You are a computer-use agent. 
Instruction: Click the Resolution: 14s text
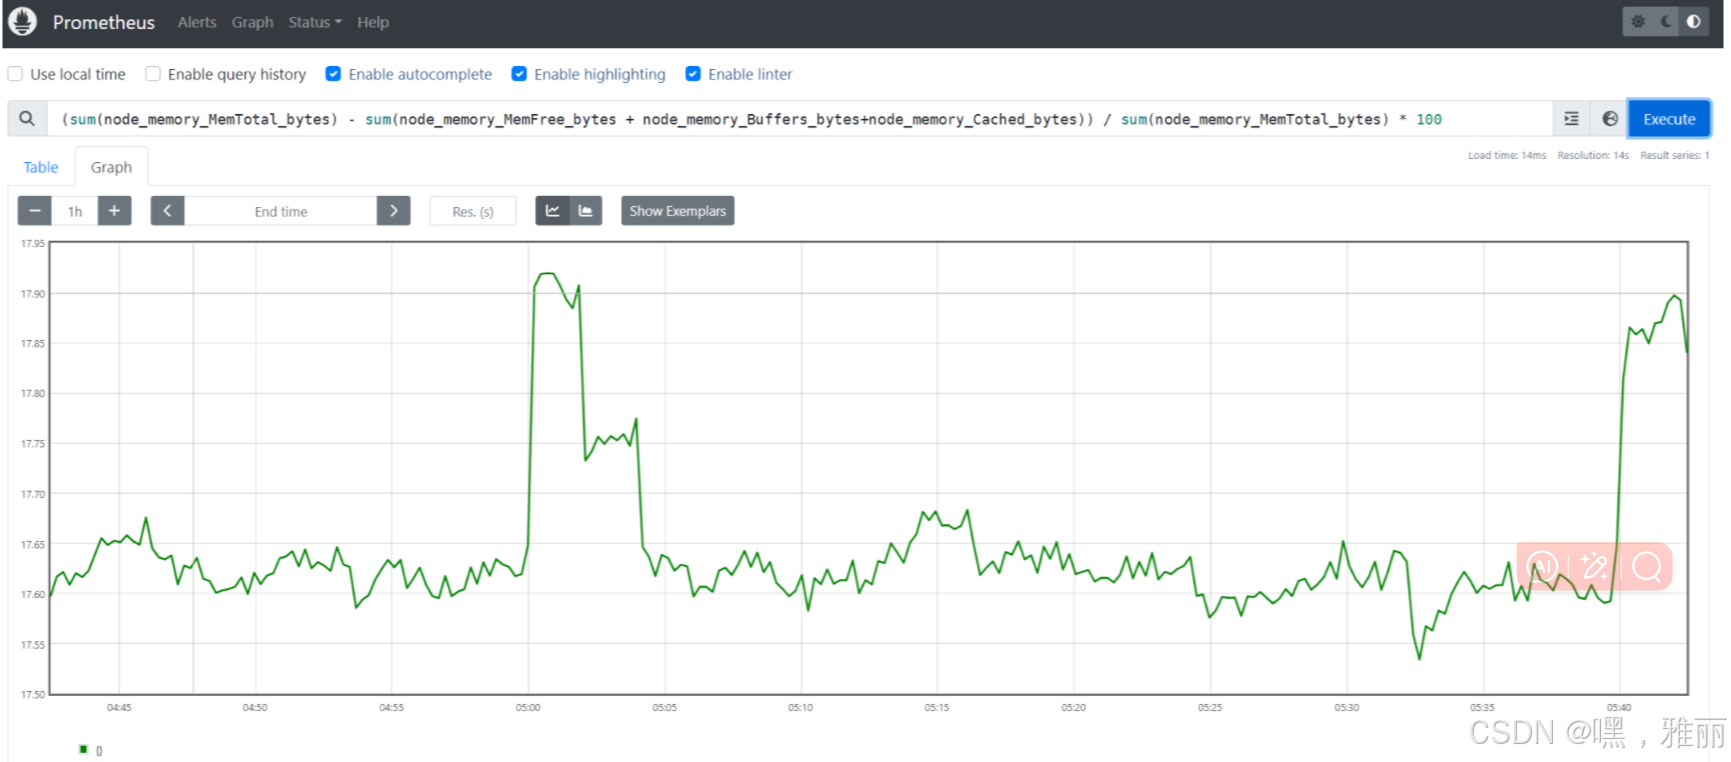pyautogui.click(x=1593, y=155)
